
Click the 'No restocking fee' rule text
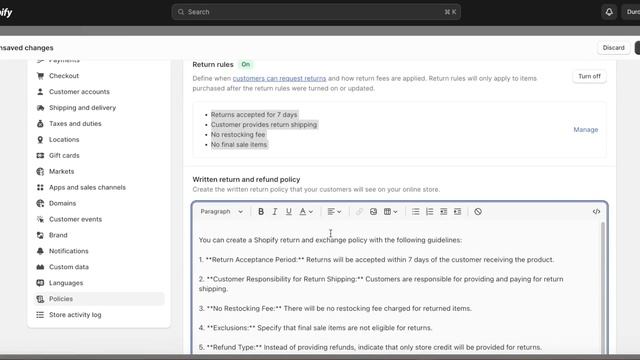coord(238,135)
